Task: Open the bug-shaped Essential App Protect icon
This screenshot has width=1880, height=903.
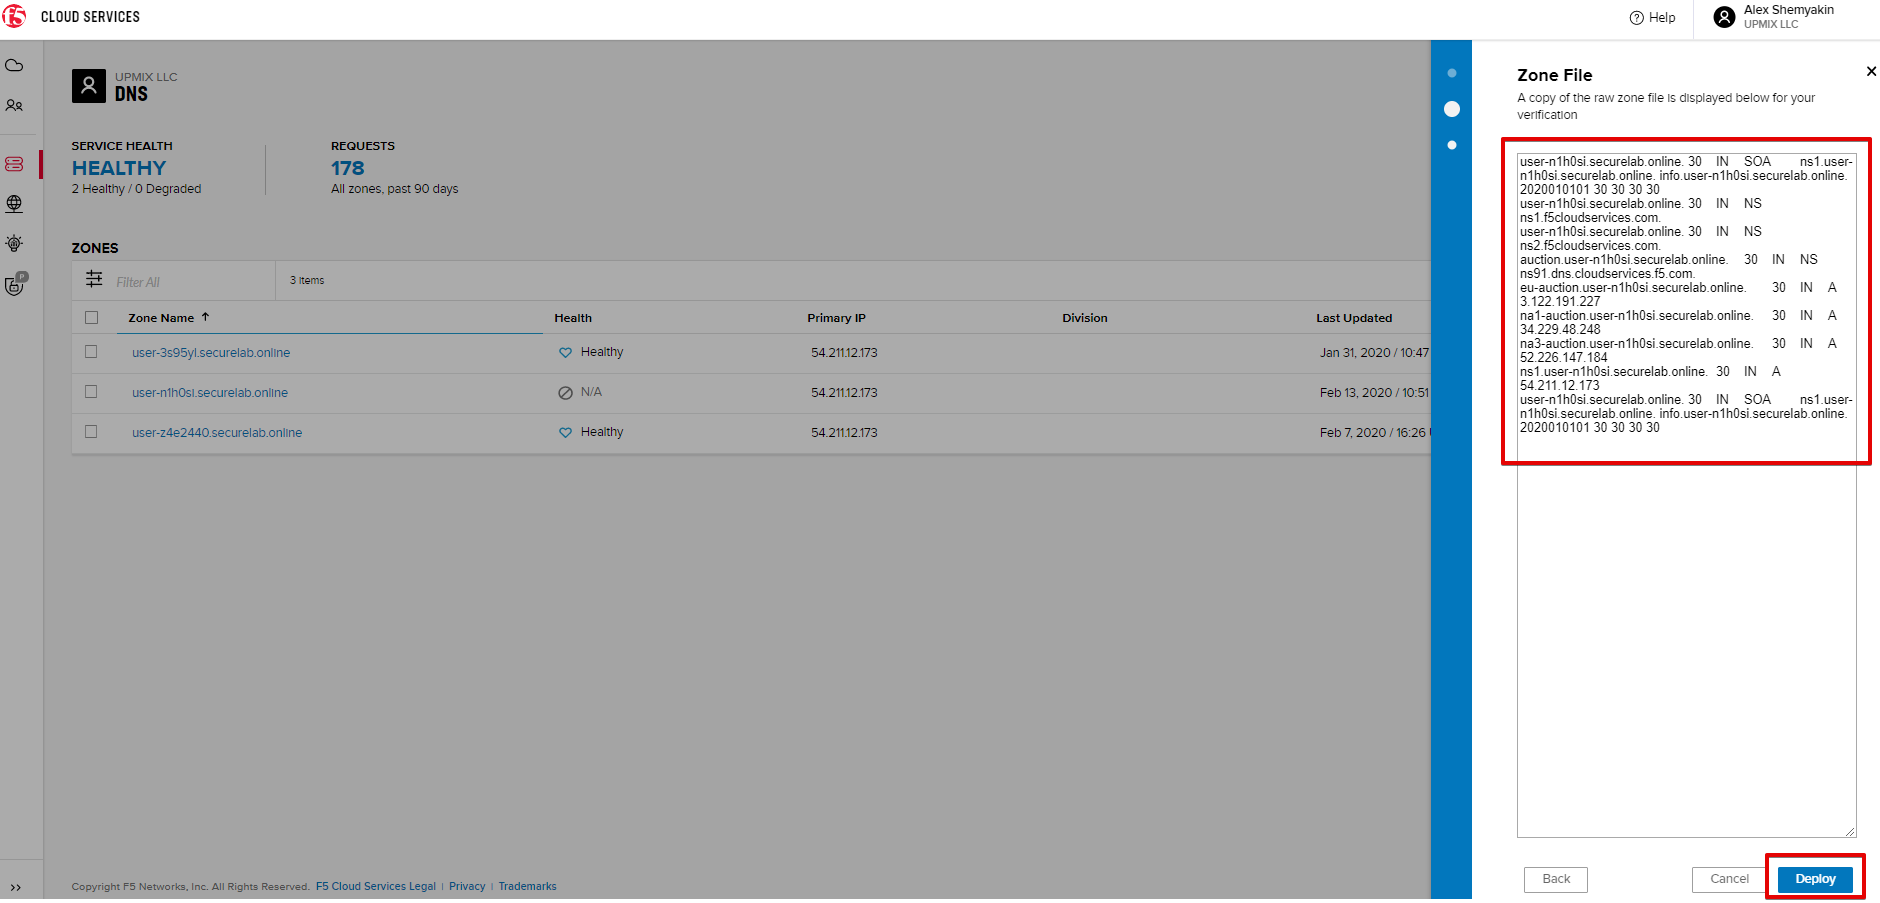Action: 14,244
